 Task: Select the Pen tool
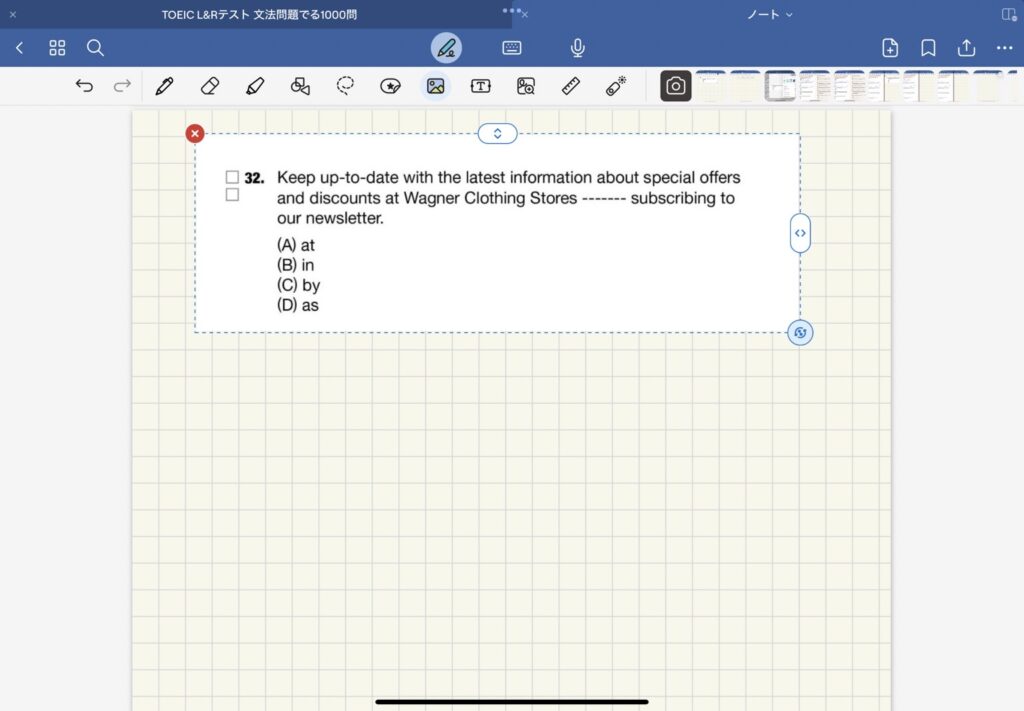[165, 86]
